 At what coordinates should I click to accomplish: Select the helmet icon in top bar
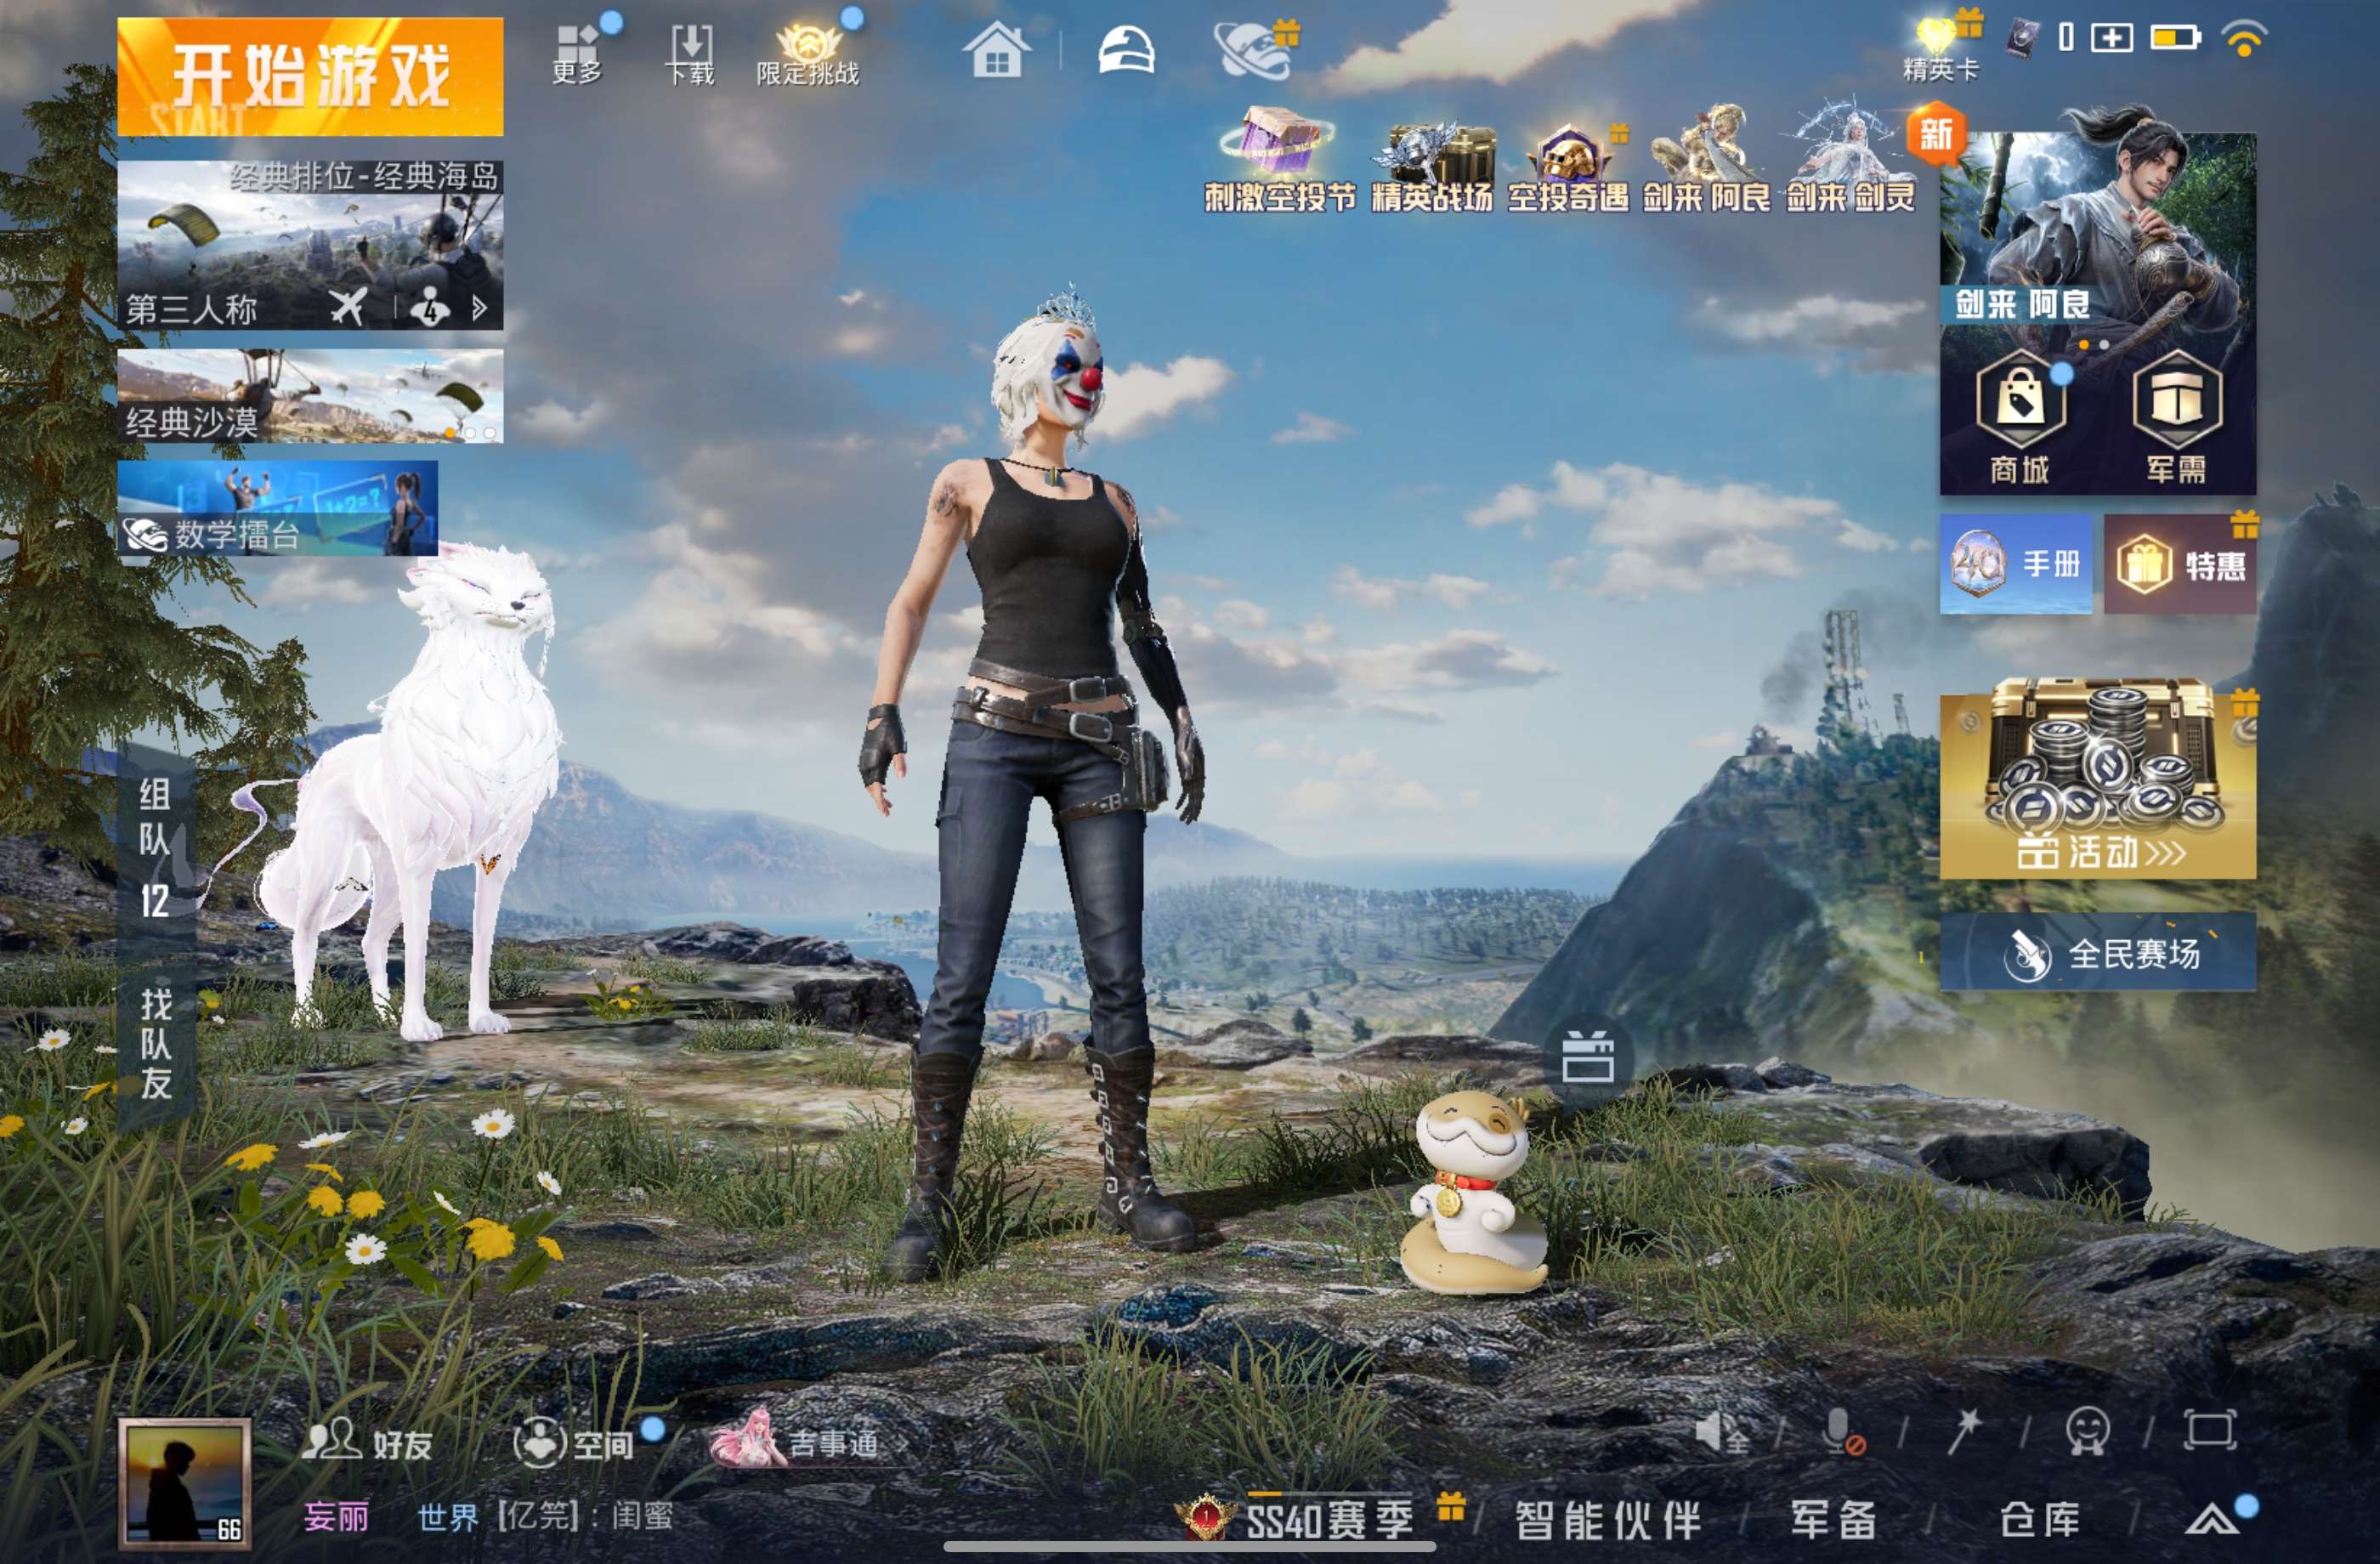tap(1126, 50)
